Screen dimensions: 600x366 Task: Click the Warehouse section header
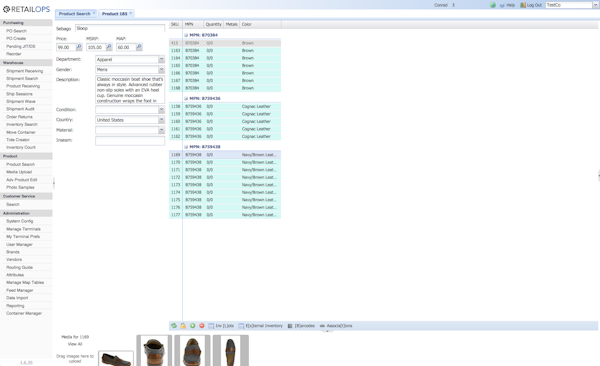click(26, 62)
